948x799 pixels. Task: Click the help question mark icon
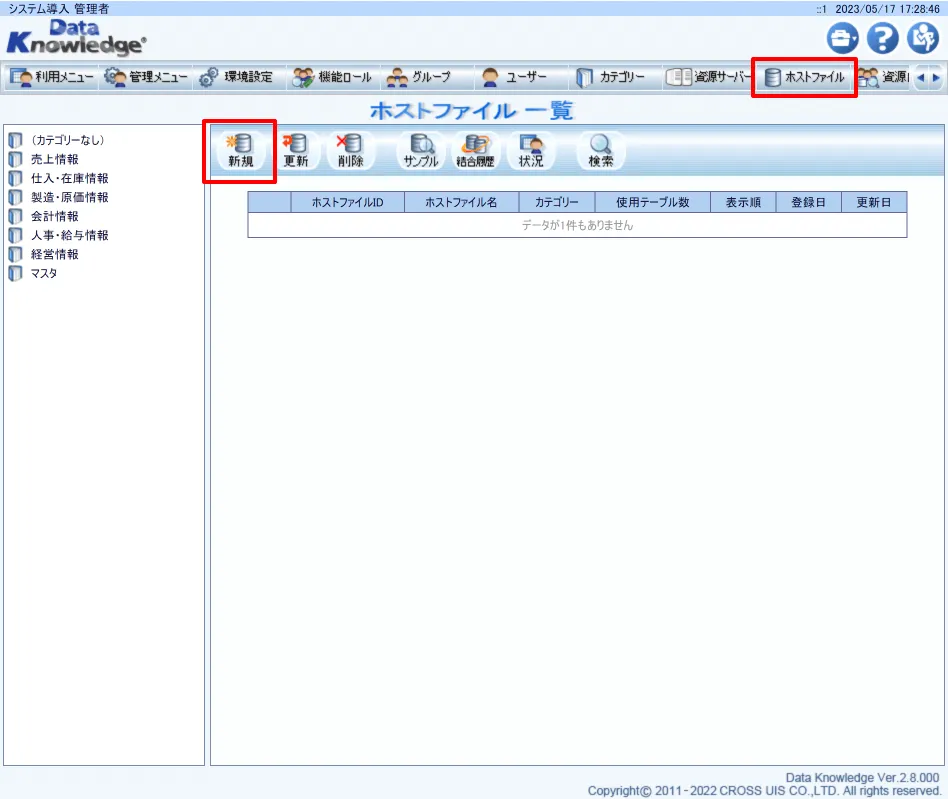click(x=882, y=39)
